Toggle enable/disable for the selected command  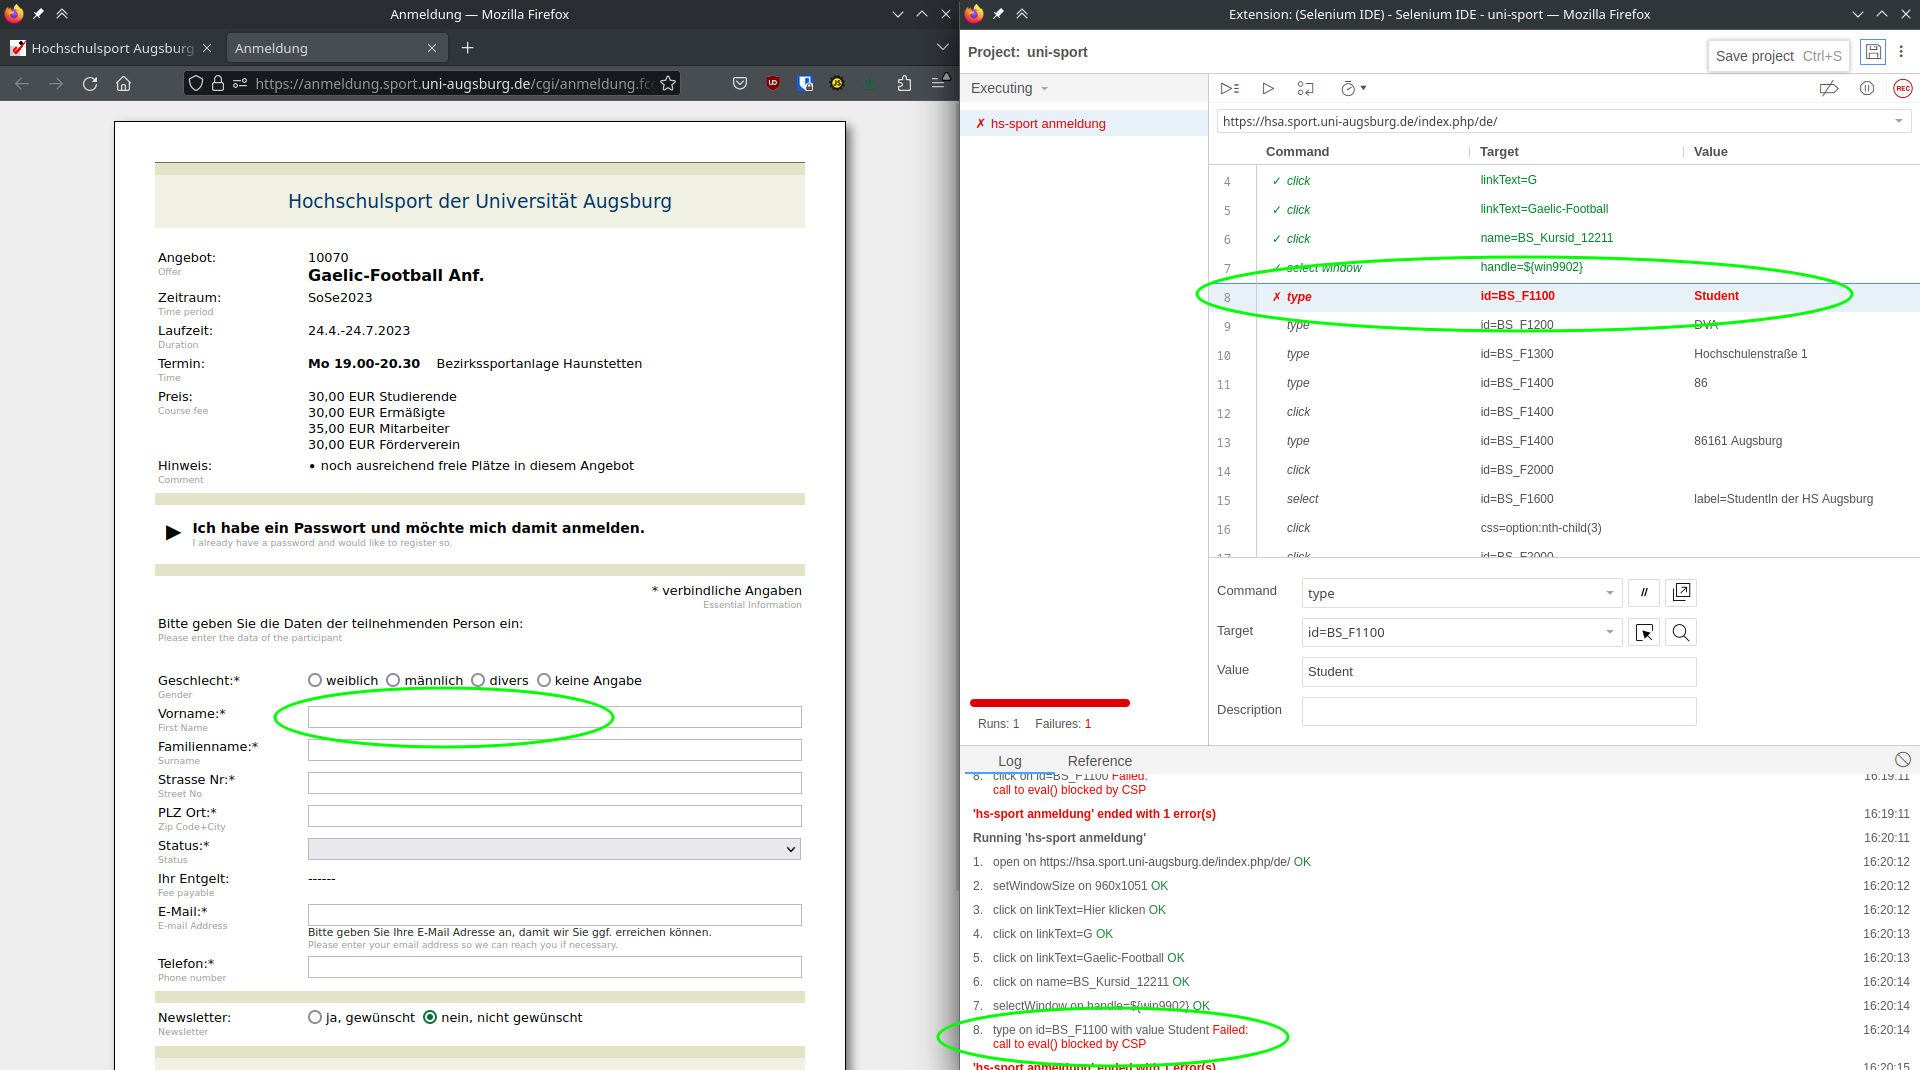pyautogui.click(x=1644, y=593)
